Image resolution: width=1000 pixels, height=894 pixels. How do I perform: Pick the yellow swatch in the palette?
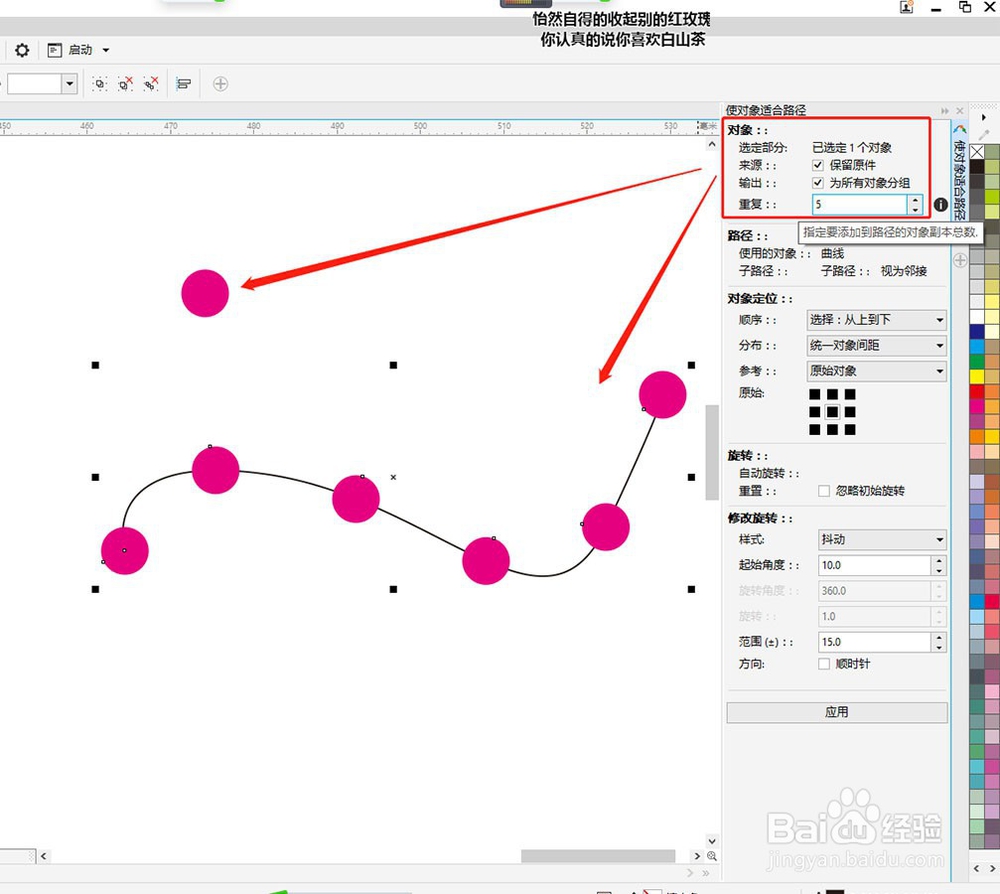[976, 376]
